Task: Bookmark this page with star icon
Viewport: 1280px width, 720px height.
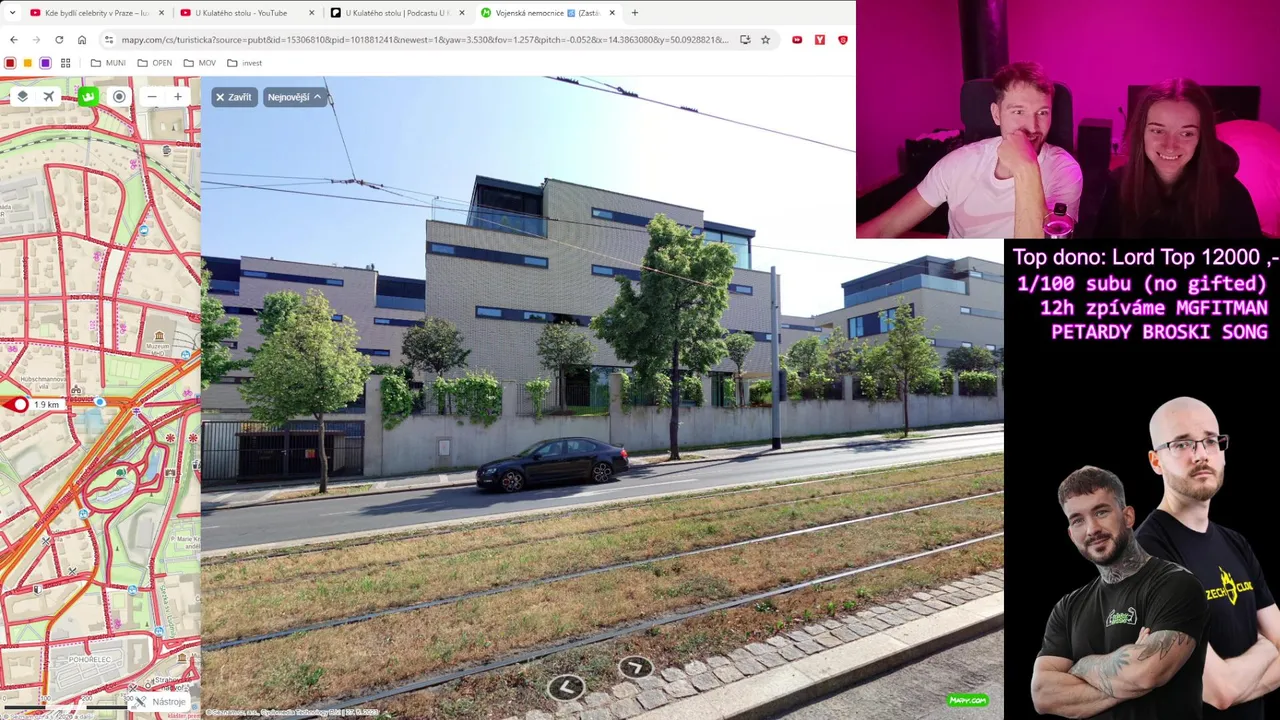Action: (x=765, y=40)
